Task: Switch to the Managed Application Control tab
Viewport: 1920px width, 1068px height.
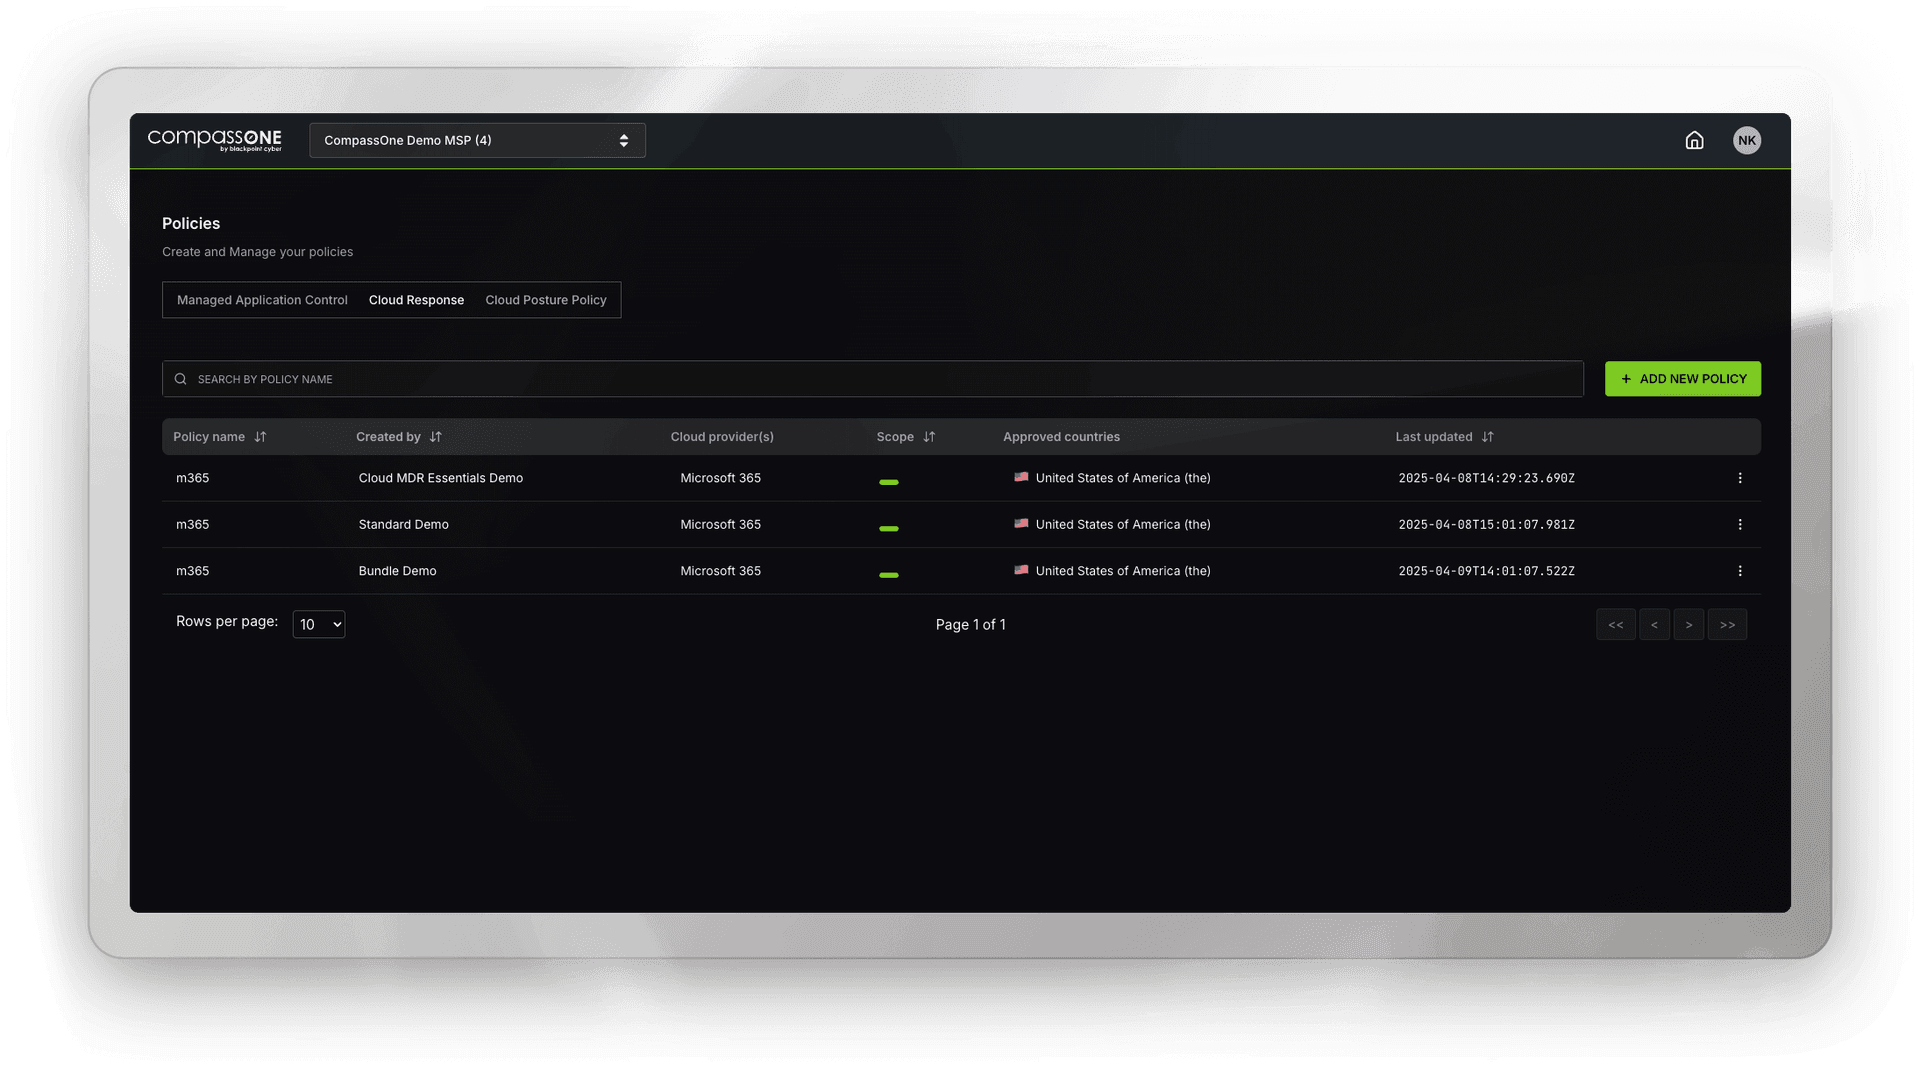Action: tap(261, 300)
